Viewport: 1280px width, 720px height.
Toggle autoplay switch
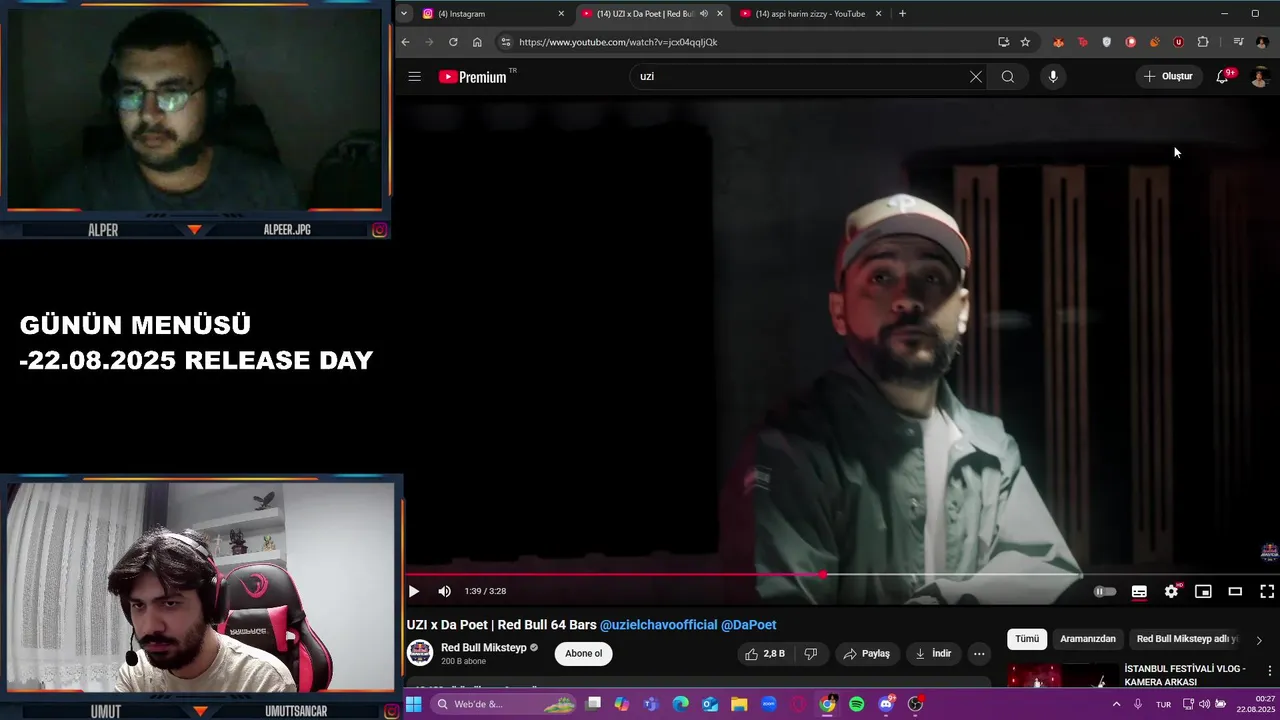(x=1104, y=591)
